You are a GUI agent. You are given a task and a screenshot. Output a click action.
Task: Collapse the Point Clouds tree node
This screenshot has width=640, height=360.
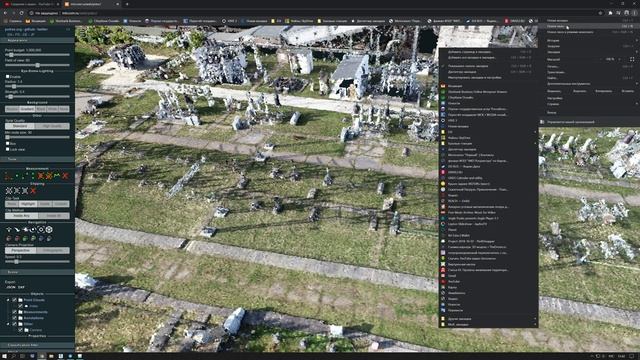pos(8,300)
